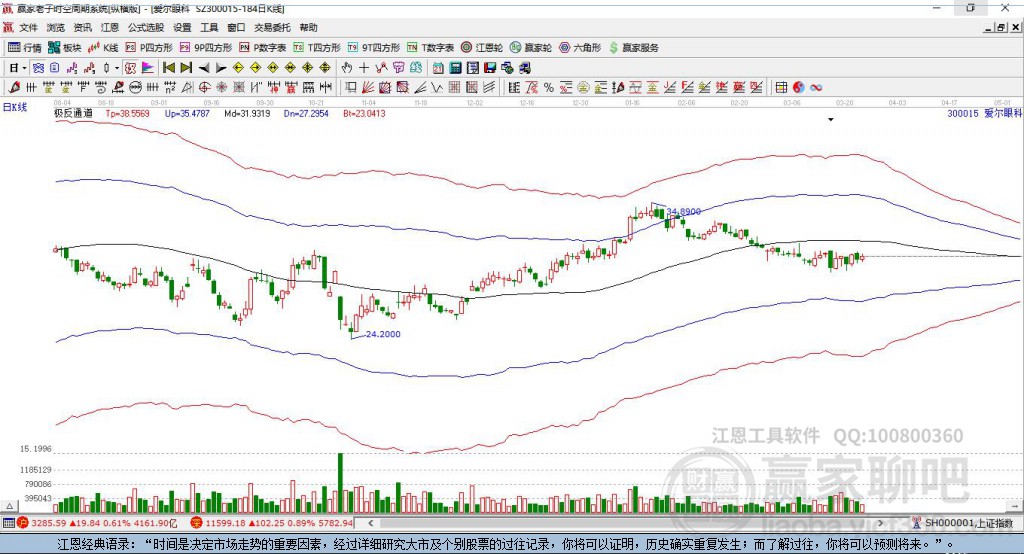Click the 极反通道 indicator name
Image resolution: width=1024 pixels, height=554 pixels.
tap(73, 113)
